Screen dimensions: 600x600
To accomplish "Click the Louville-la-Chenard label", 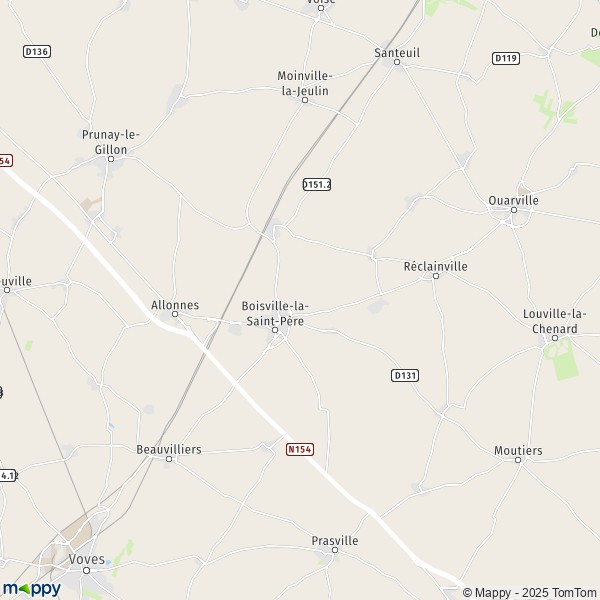I will click(555, 321).
